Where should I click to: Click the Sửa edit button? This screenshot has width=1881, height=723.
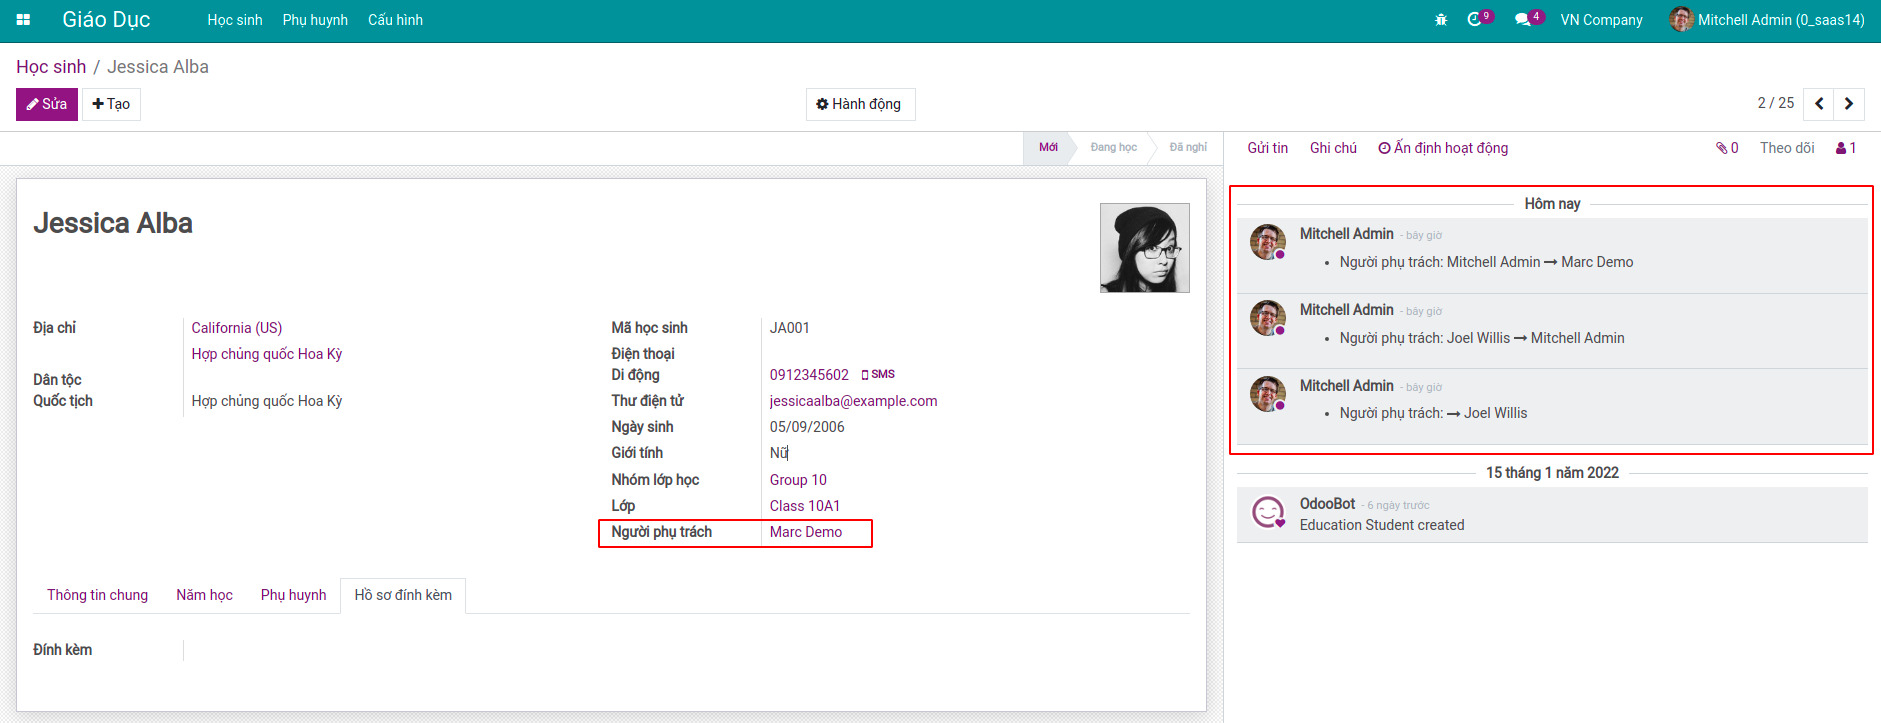pyautogui.click(x=47, y=104)
